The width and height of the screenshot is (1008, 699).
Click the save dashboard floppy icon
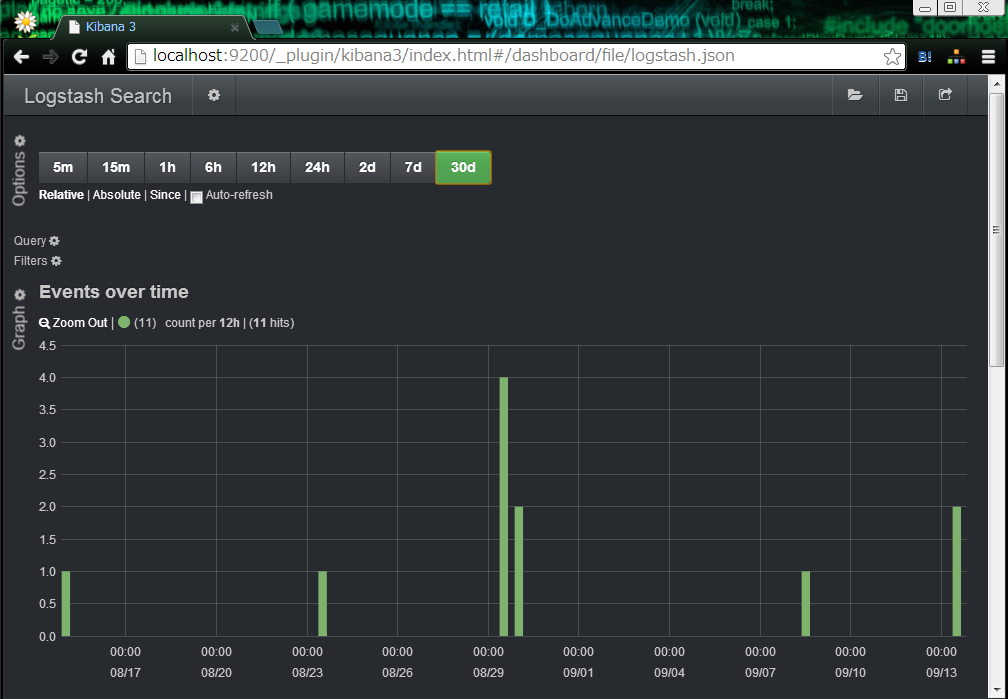[901, 95]
